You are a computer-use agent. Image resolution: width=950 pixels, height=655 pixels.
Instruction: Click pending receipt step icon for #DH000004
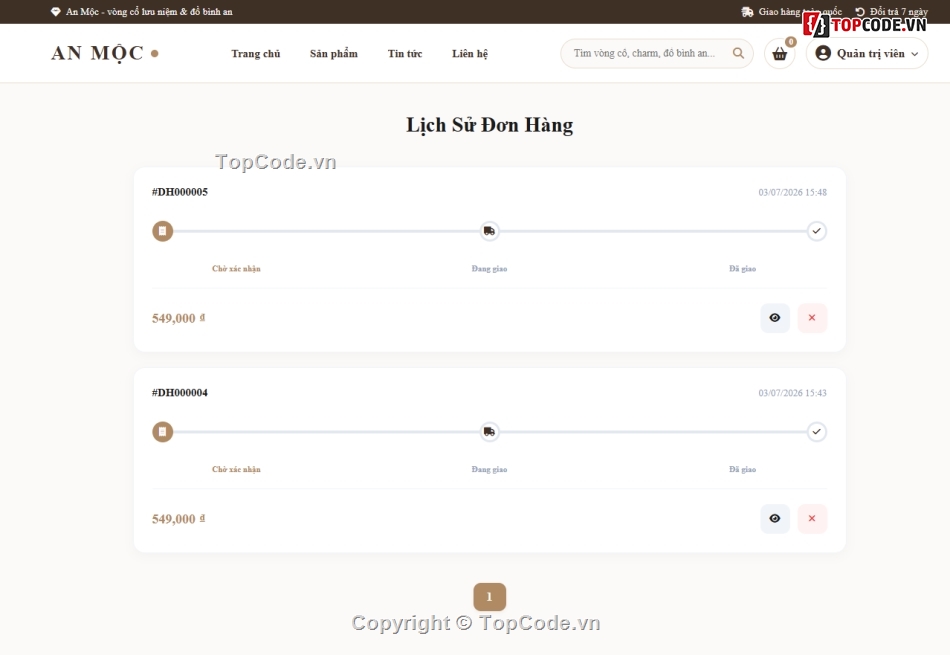[x=162, y=432]
